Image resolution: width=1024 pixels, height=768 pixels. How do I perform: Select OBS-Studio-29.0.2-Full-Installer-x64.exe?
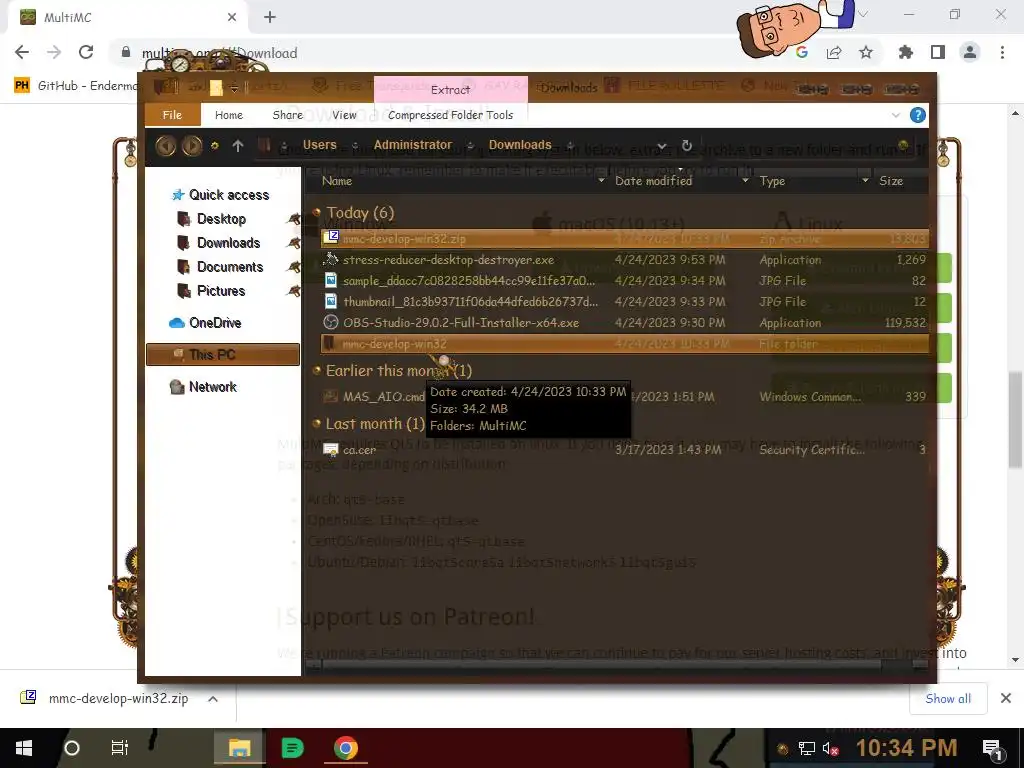click(461, 323)
